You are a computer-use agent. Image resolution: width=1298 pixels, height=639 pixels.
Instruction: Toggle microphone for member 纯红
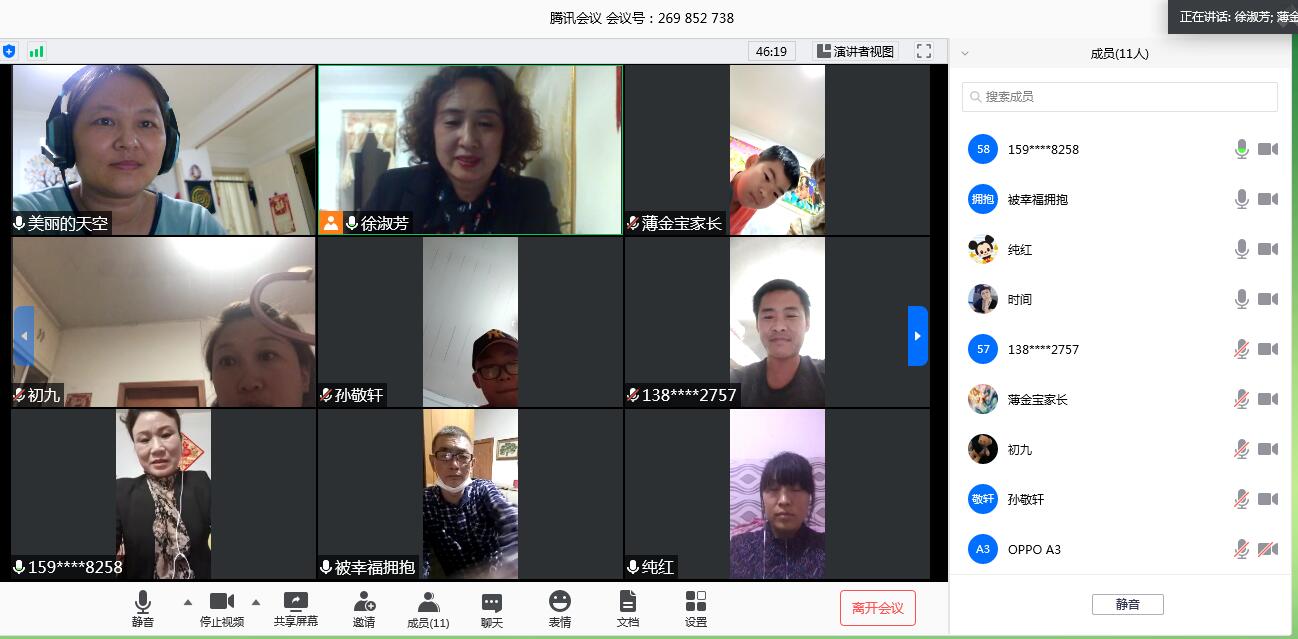[x=1242, y=249]
